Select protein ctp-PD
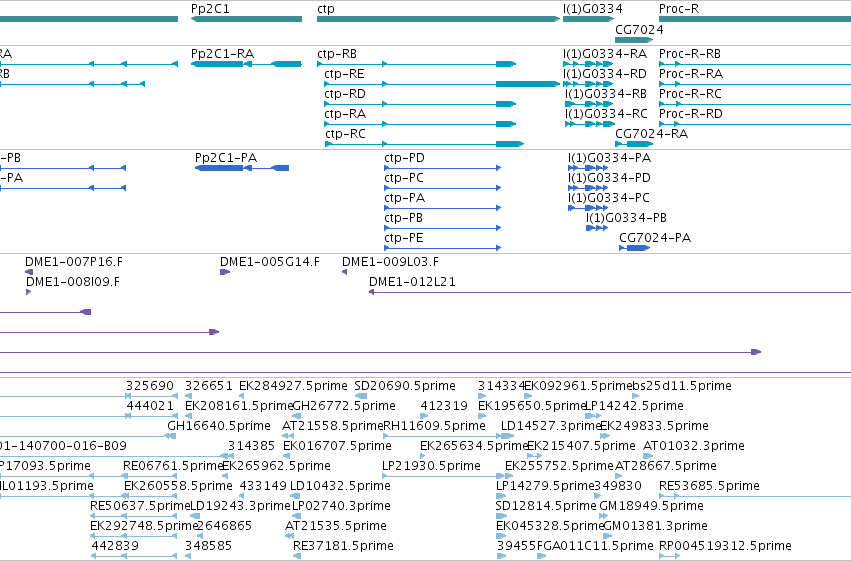851x561 pixels. (442, 168)
